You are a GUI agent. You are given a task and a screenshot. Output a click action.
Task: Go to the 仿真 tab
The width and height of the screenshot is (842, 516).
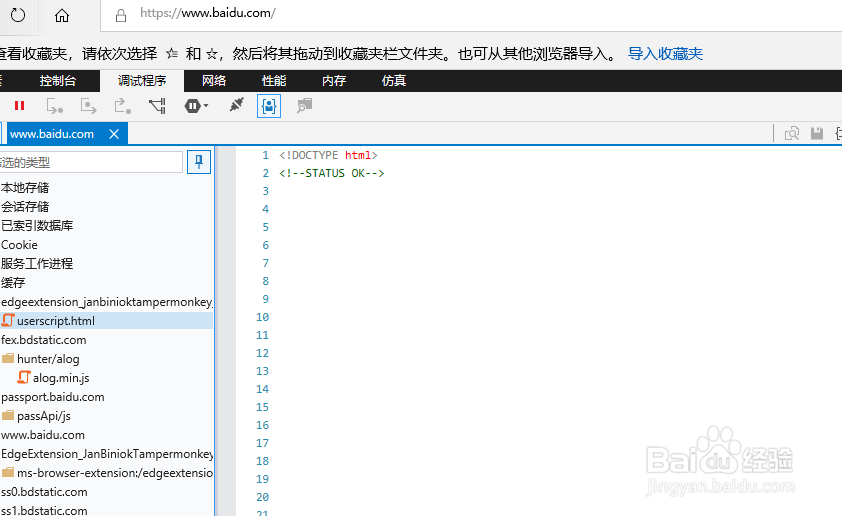(394, 81)
